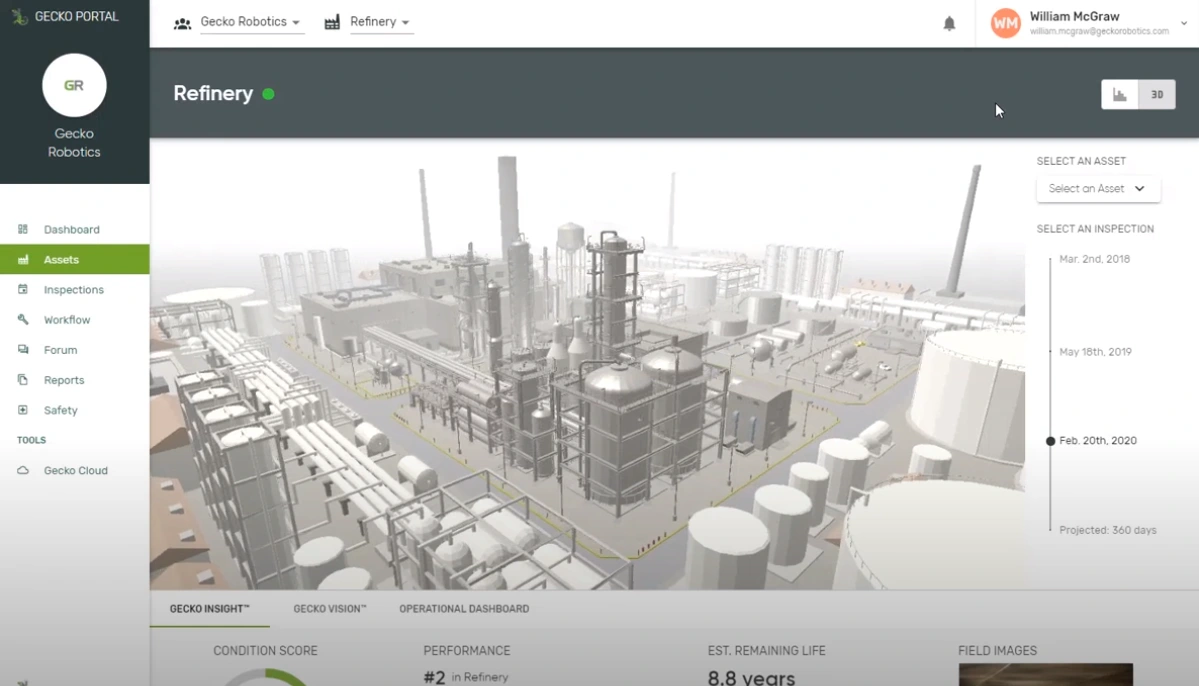Click the user email address text
Viewport: 1199px width, 686px height.
(x=1099, y=31)
